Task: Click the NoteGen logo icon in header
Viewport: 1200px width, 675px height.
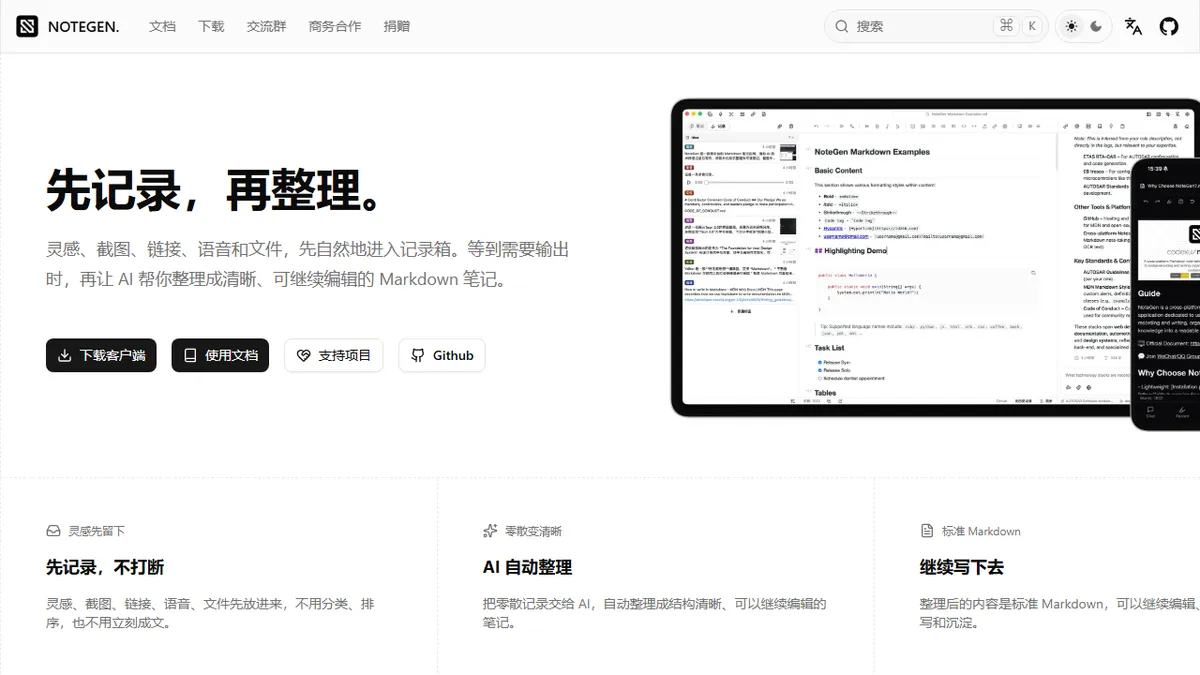Action: [x=27, y=27]
